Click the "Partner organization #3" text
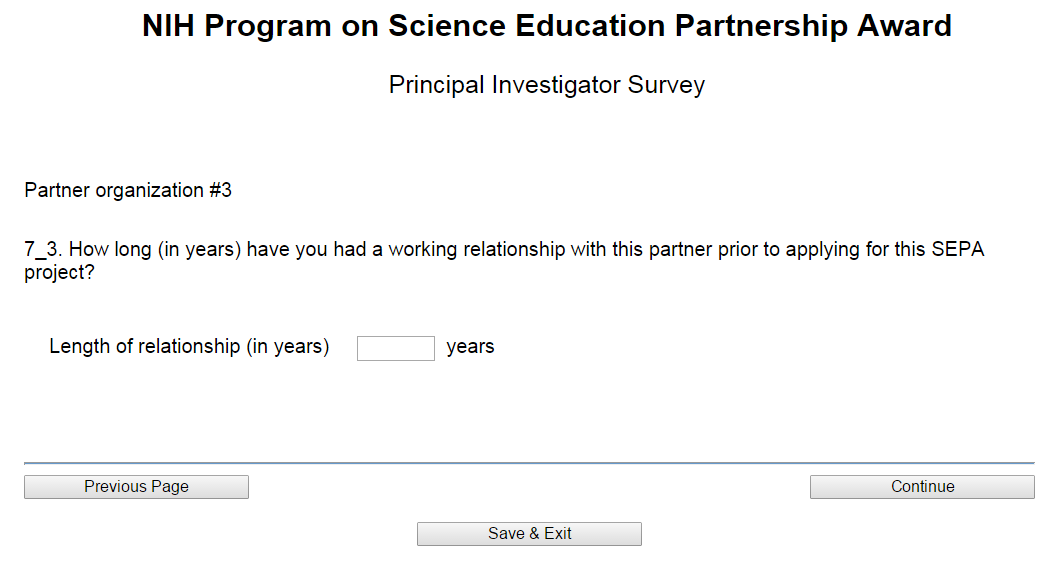The image size is (1058, 574). [128, 190]
